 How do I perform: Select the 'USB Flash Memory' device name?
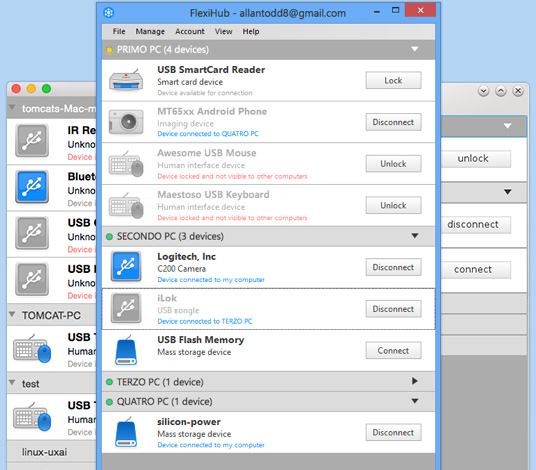point(201,340)
